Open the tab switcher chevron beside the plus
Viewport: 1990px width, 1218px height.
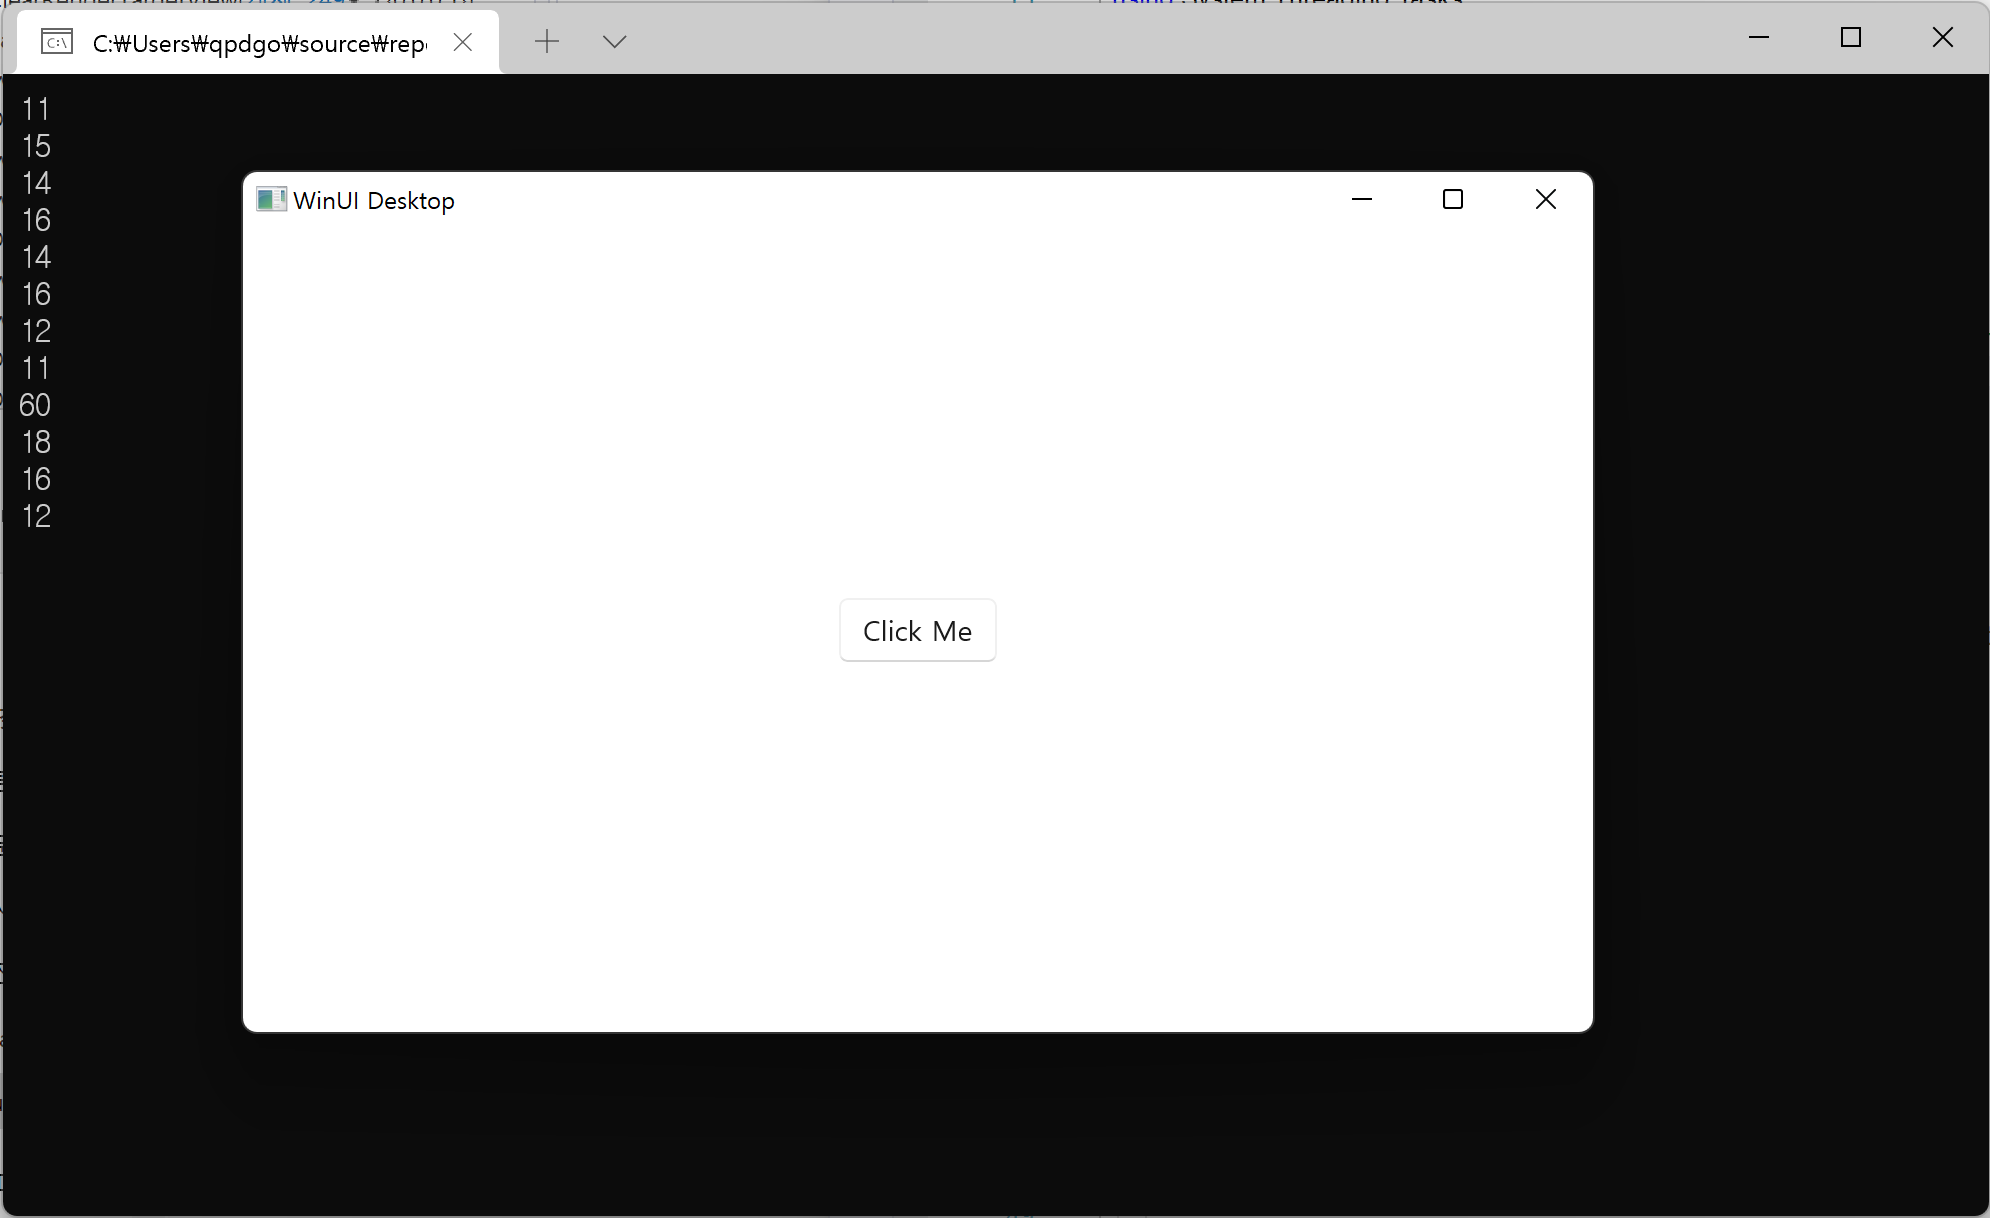click(x=614, y=42)
